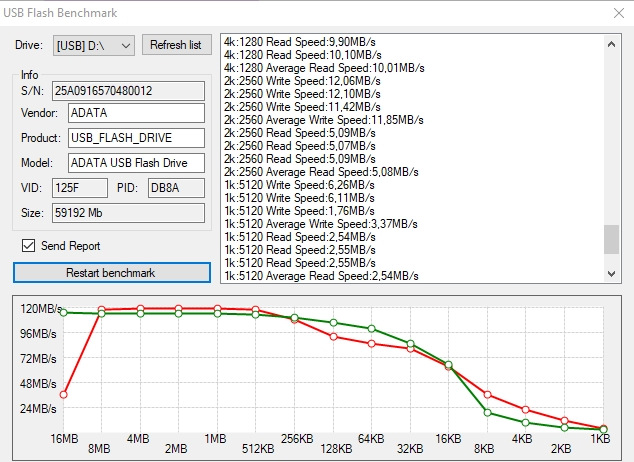This screenshot has width=634, height=462.
Task: Select line 2k:2560 Average Write Speed:11,85MB/s
Action: tap(323, 120)
